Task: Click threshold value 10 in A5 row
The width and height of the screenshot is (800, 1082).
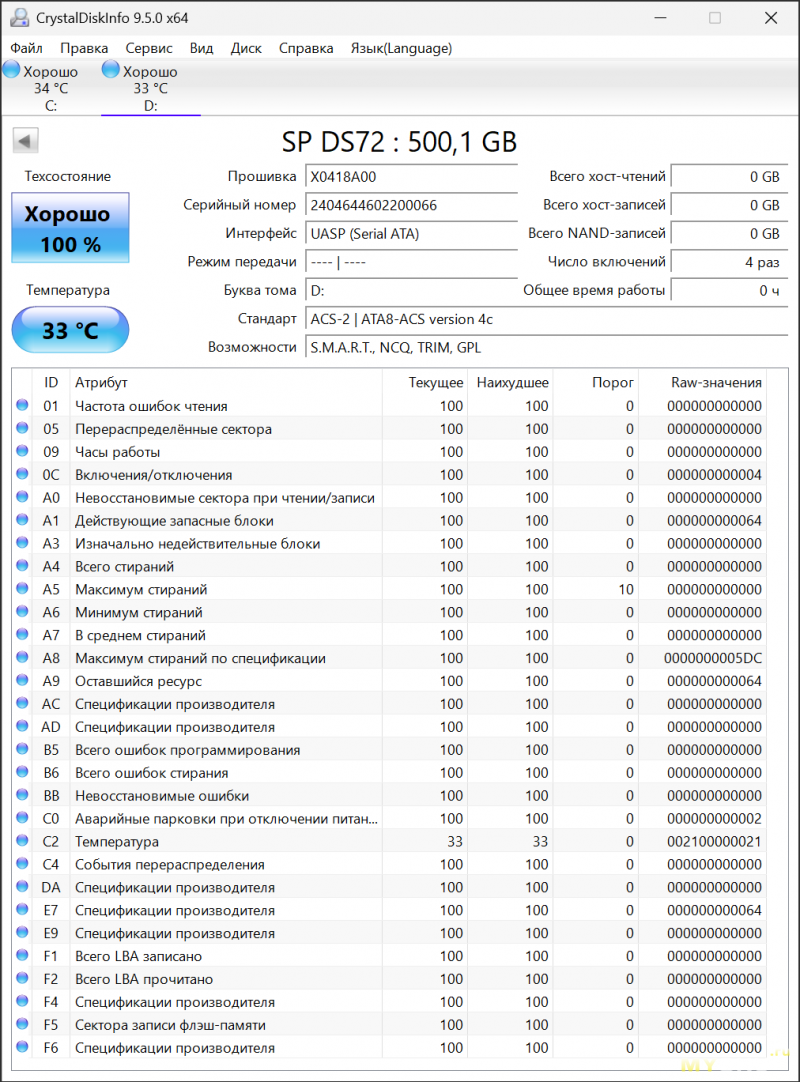Action: click(x=626, y=589)
